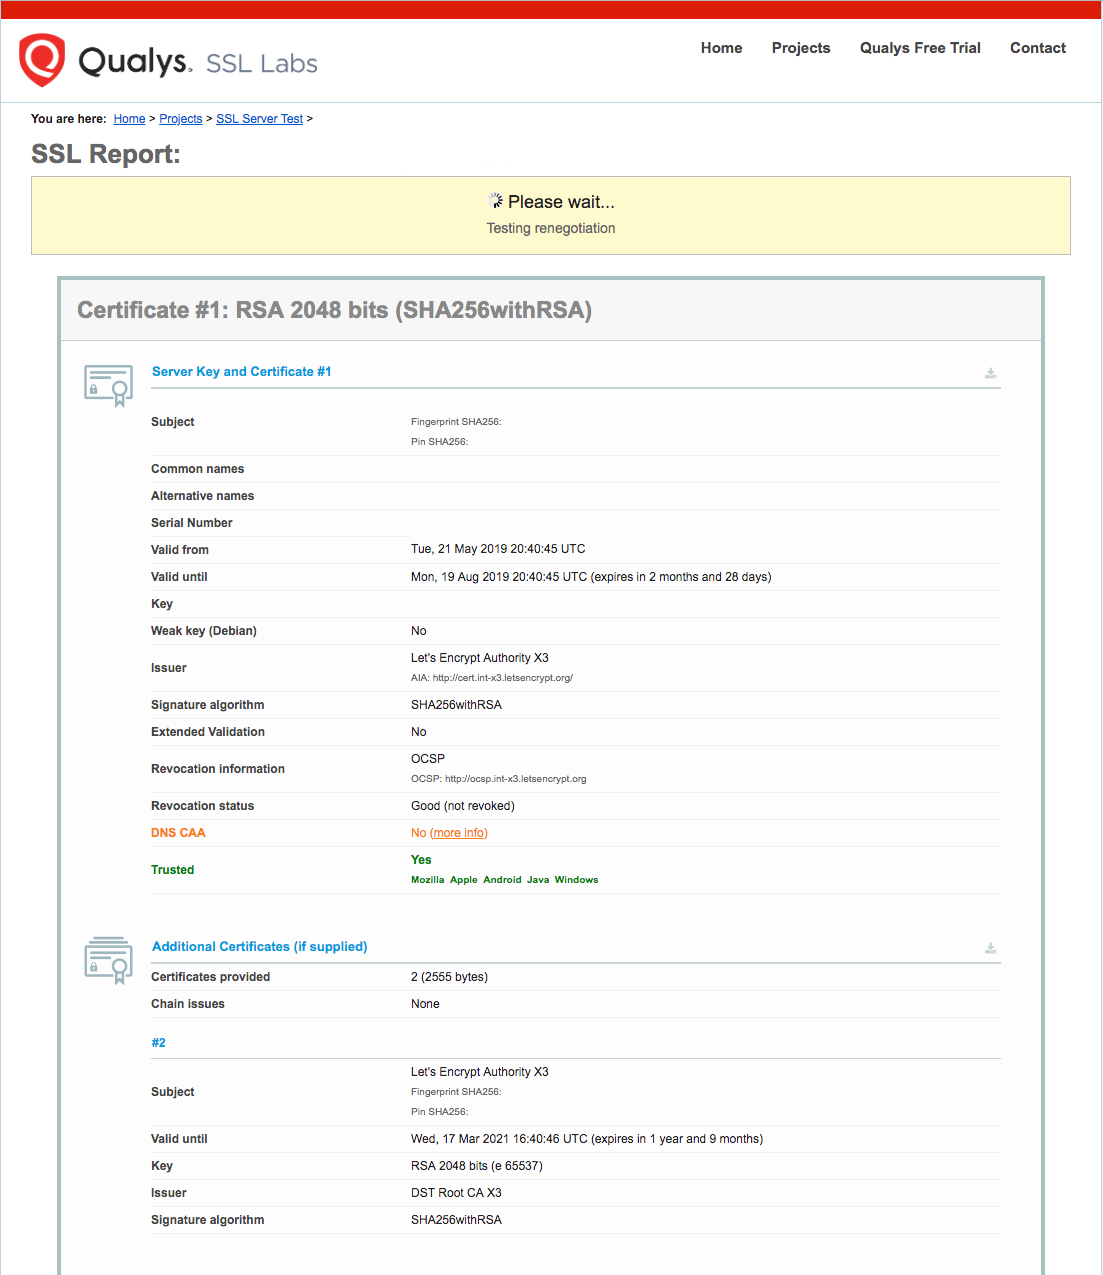This screenshot has width=1103, height=1275.
Task: Download the Server Key and Certificate details
Action: point(990,373)
